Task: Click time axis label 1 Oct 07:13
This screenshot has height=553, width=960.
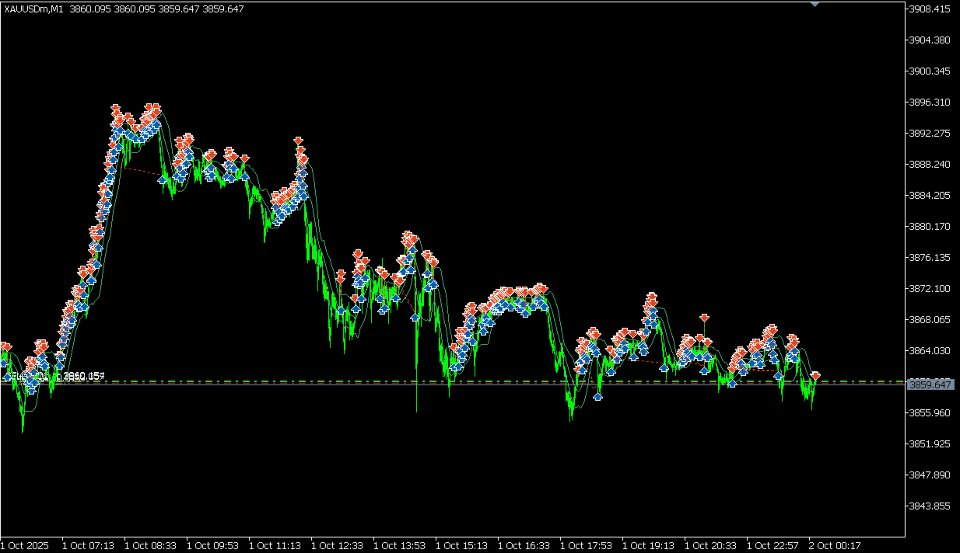Action: click(89, 546)
